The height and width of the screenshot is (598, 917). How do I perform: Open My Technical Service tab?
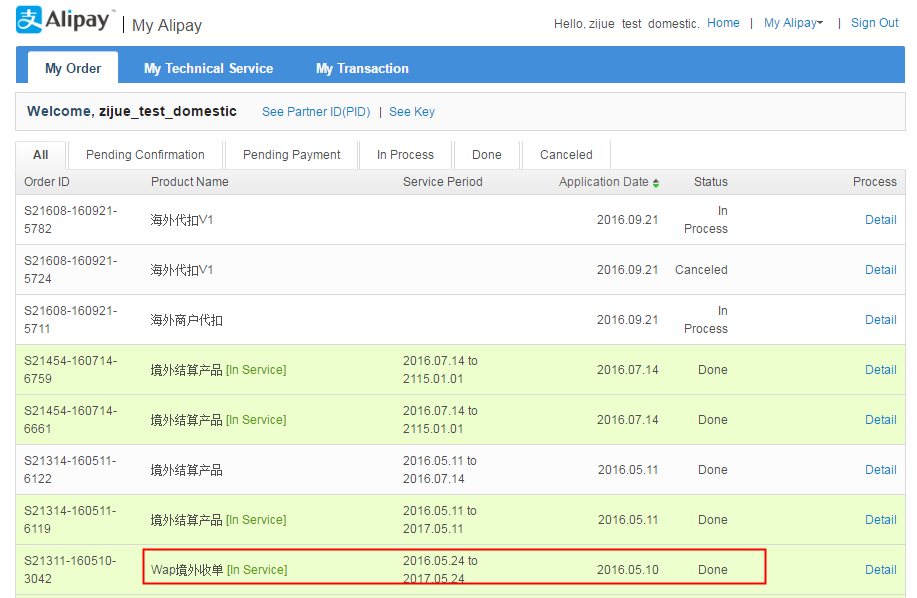pos(208,68)
